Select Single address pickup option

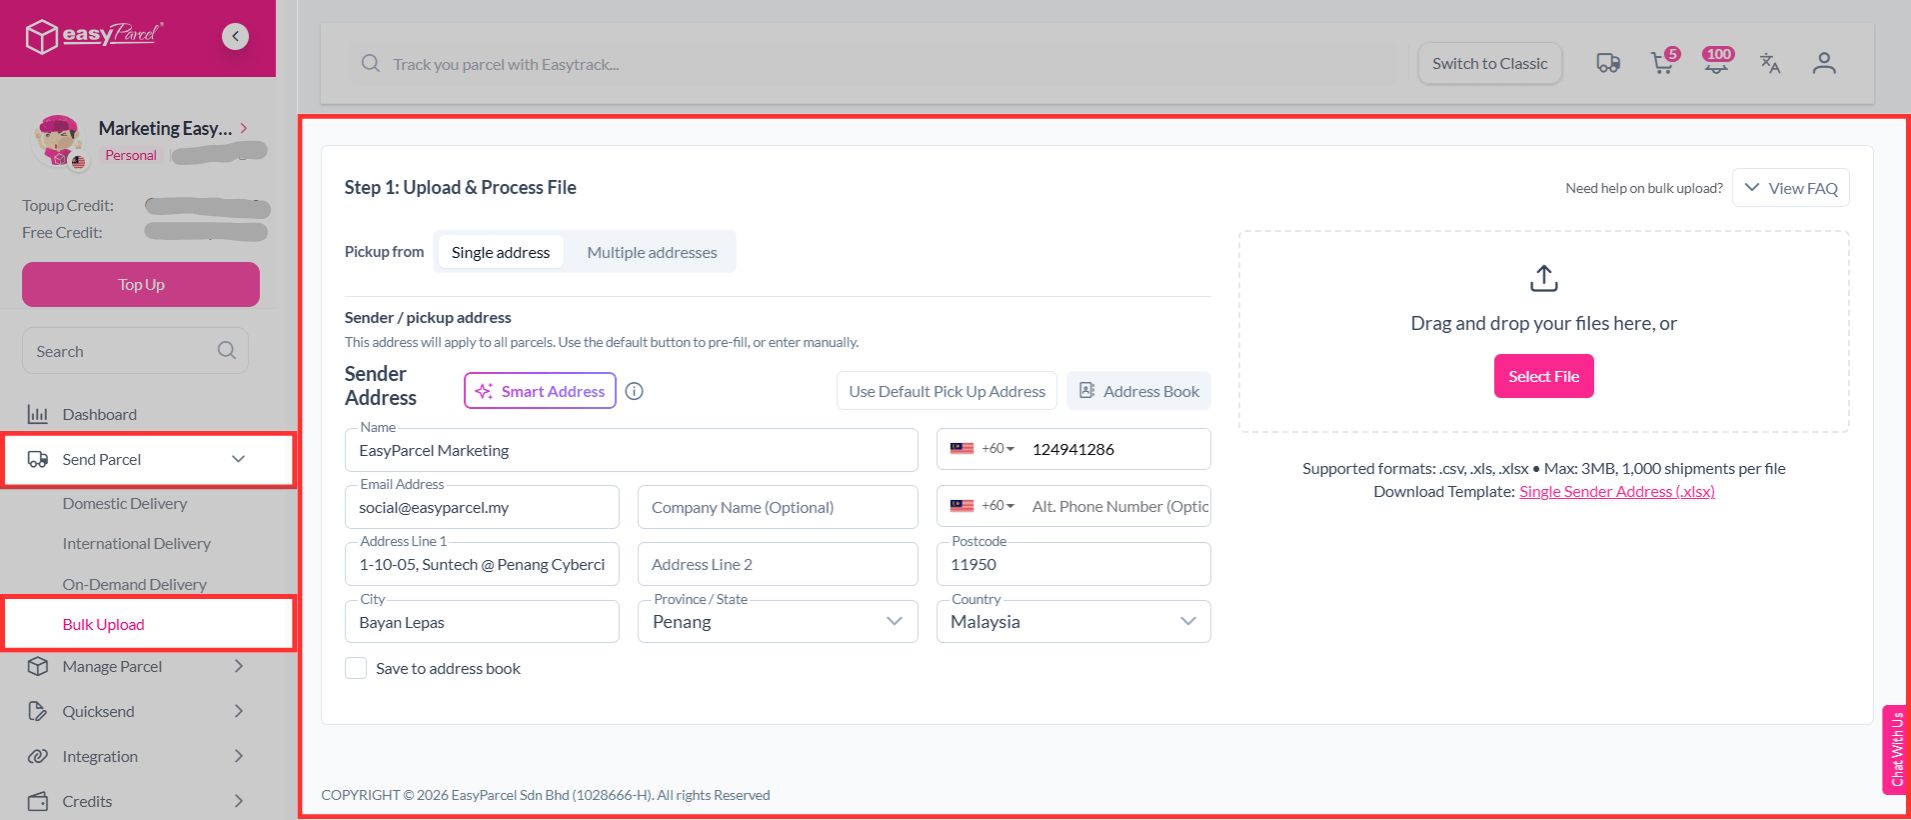(x=500, y=252)
